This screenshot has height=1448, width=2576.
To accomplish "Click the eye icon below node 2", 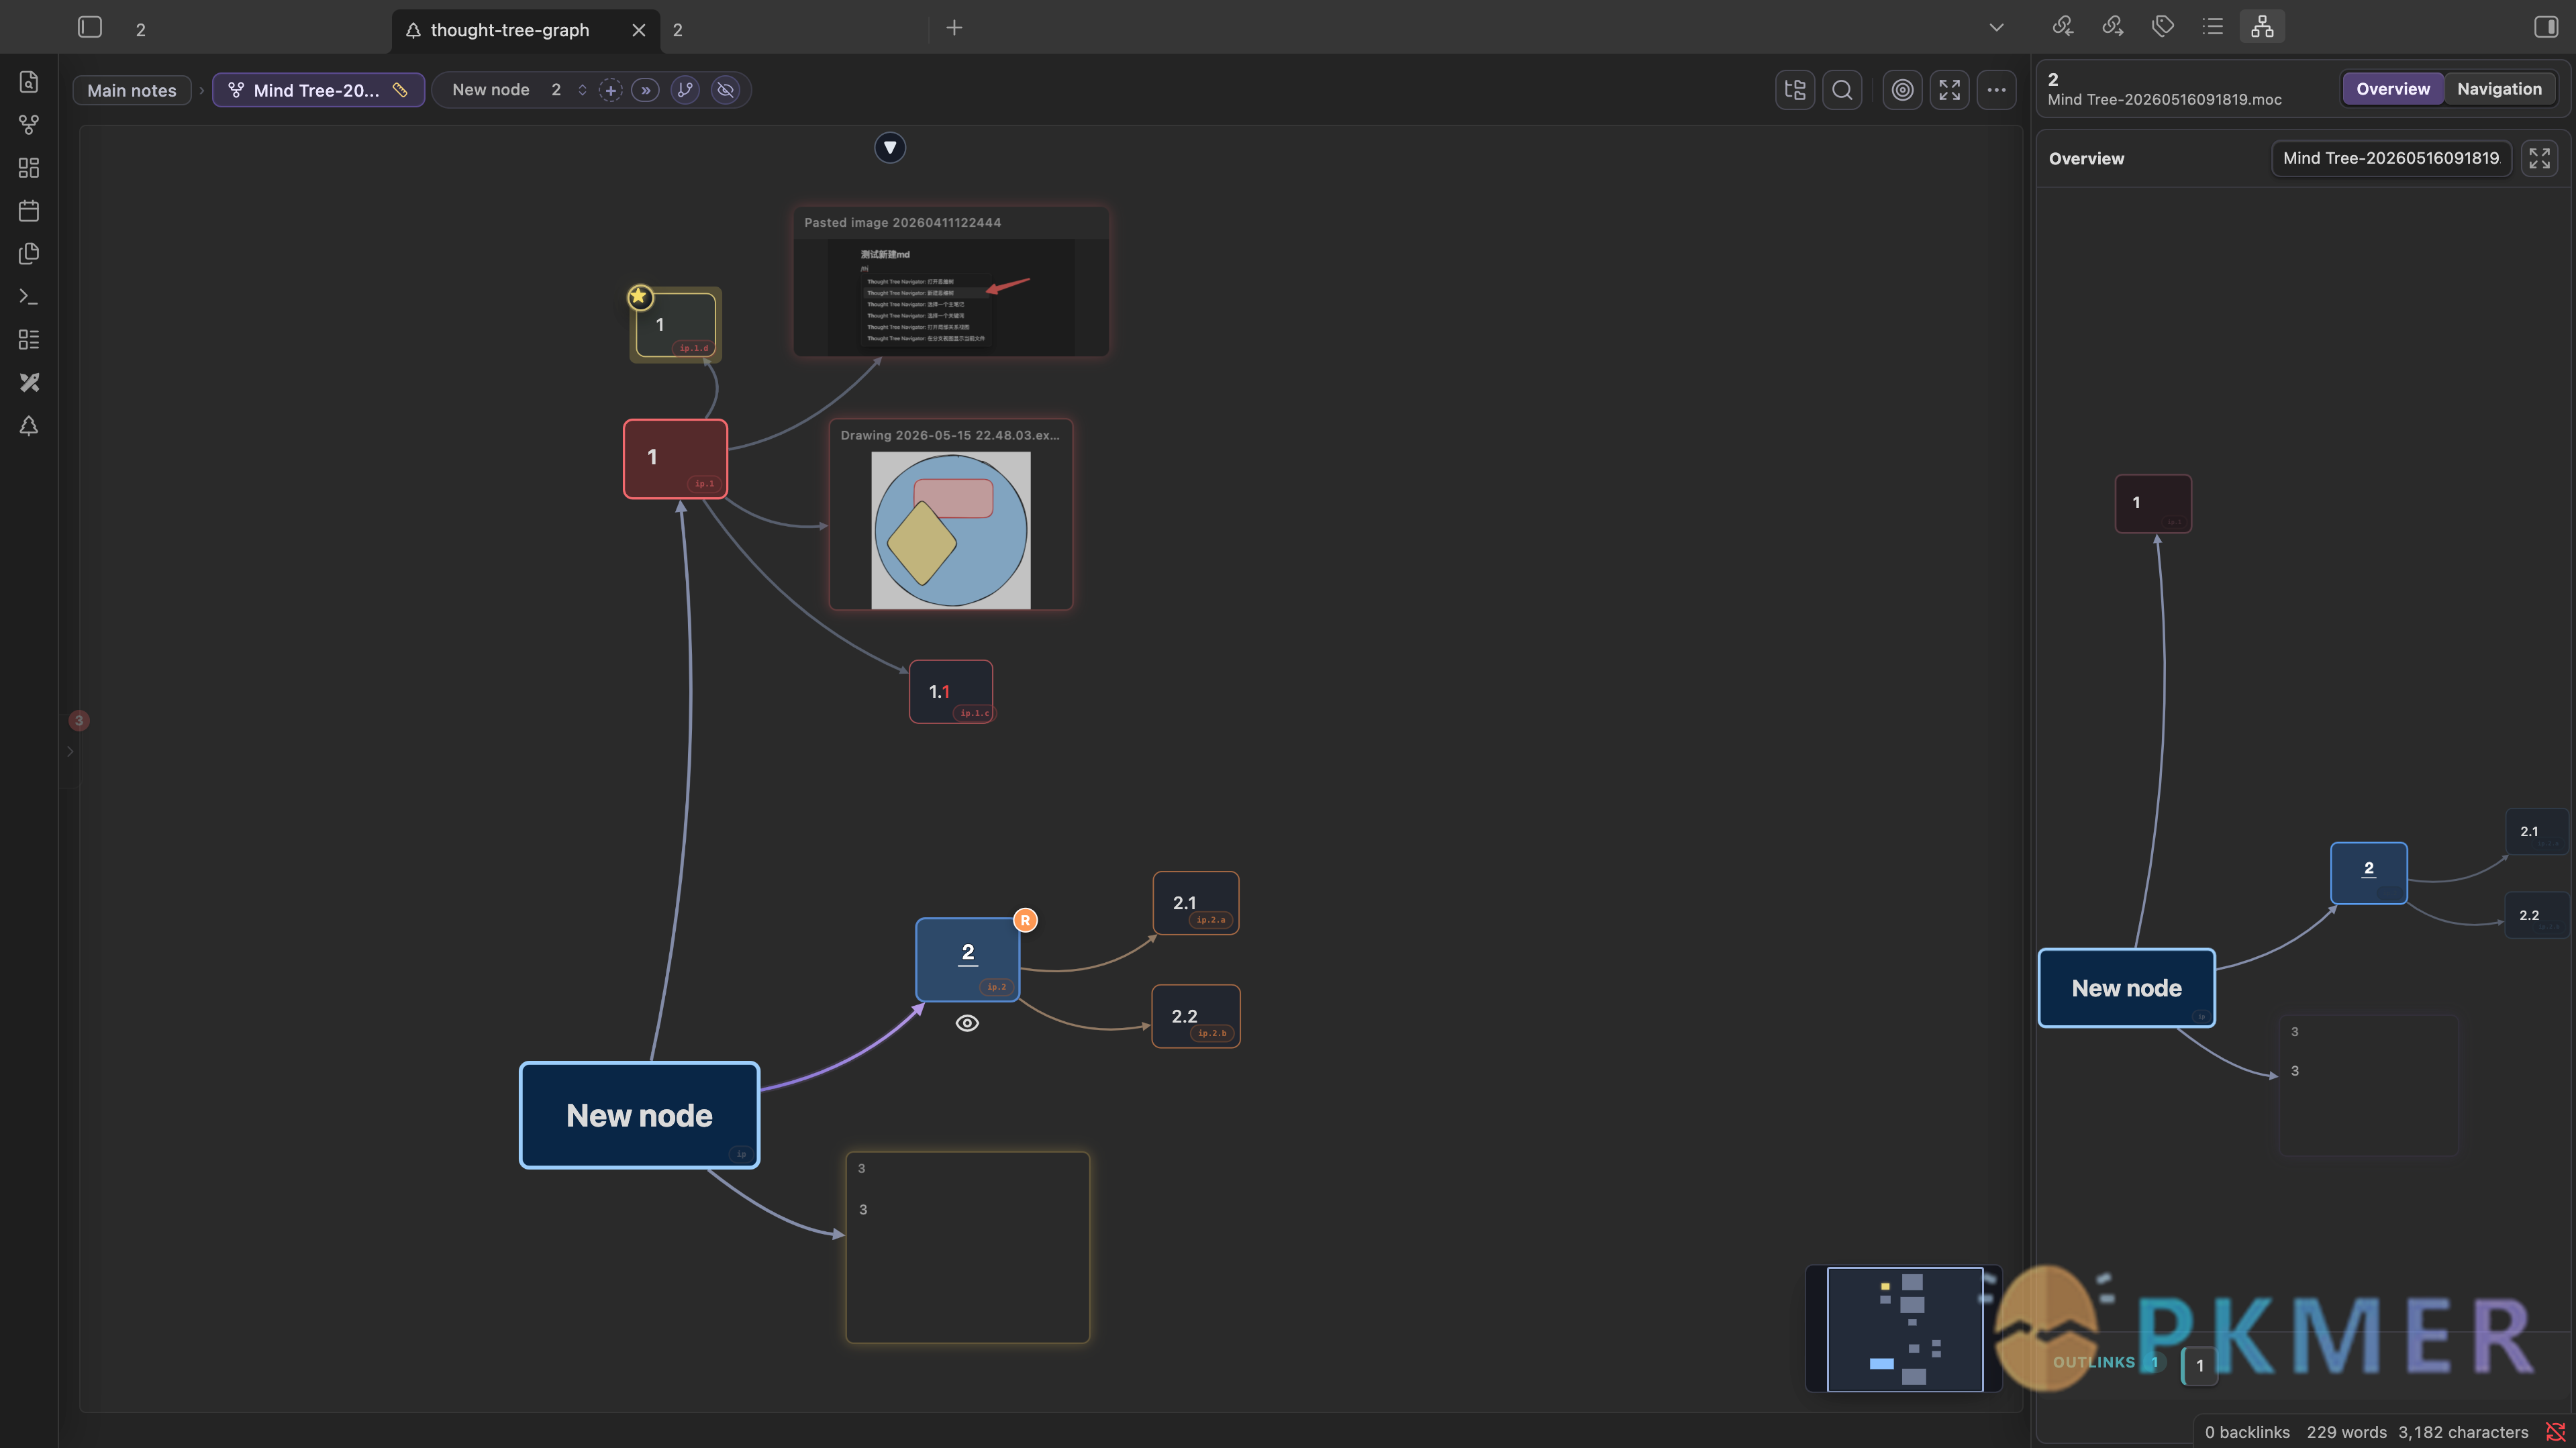I will tap(967, 1023).
